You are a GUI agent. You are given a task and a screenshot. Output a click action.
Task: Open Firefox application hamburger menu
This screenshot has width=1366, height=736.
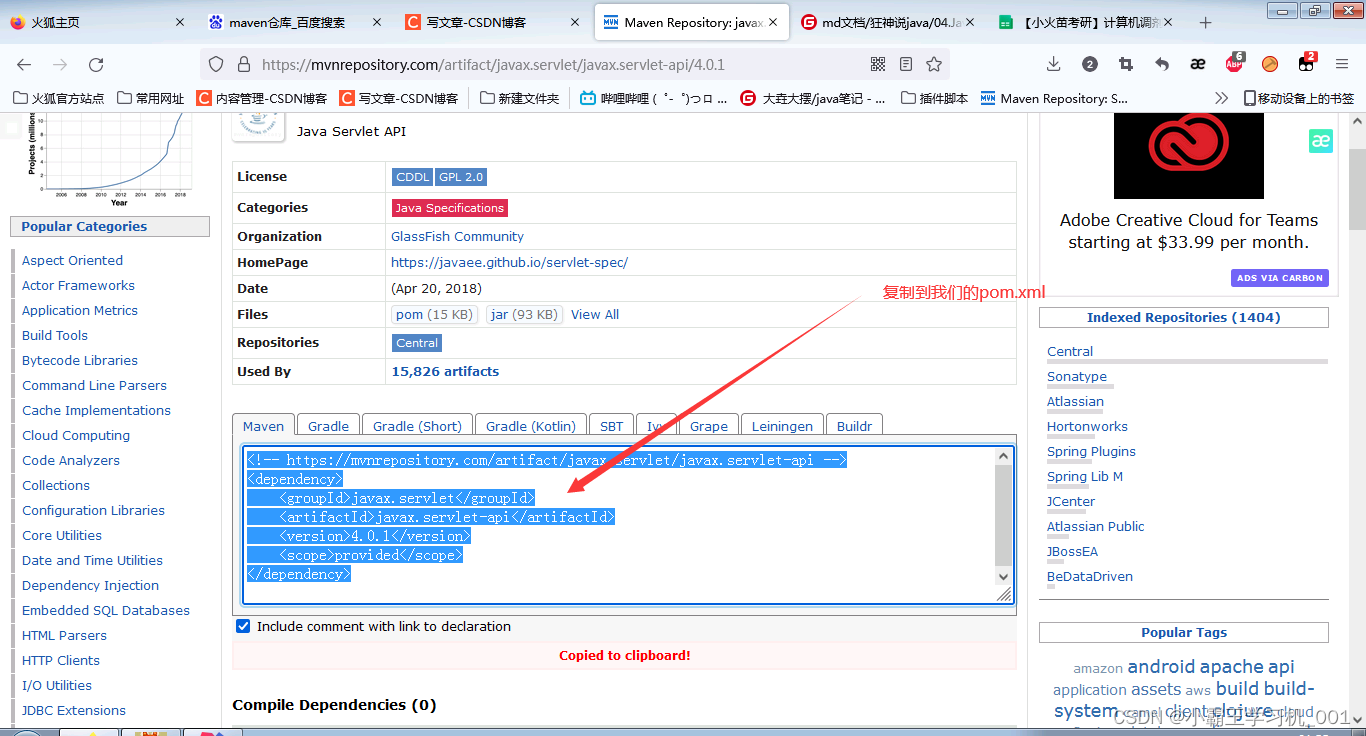[1342, 64]
